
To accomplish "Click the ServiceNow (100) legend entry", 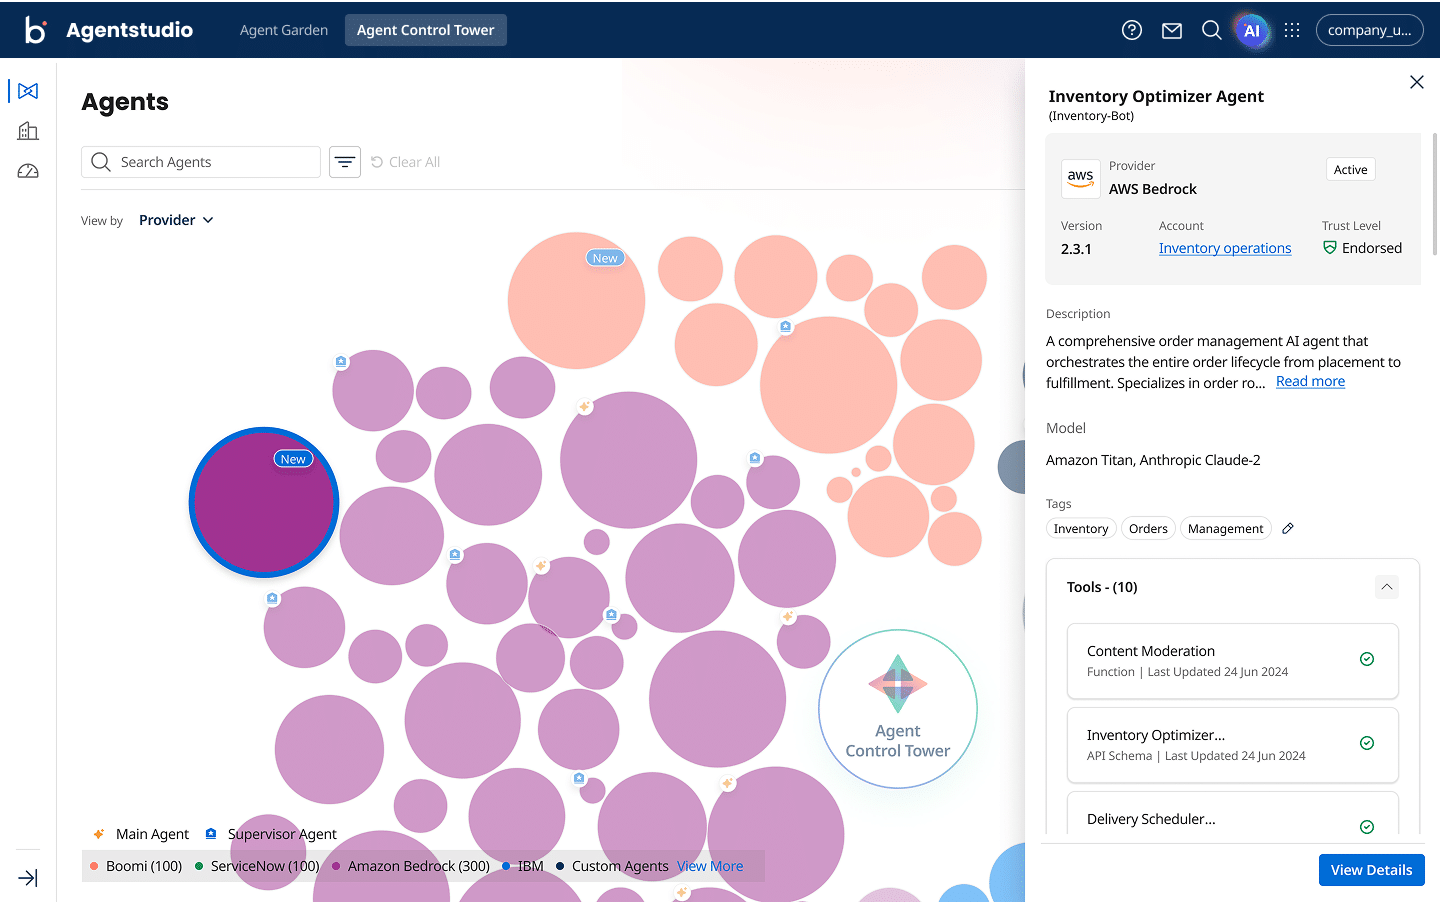I will click(257, 866).
